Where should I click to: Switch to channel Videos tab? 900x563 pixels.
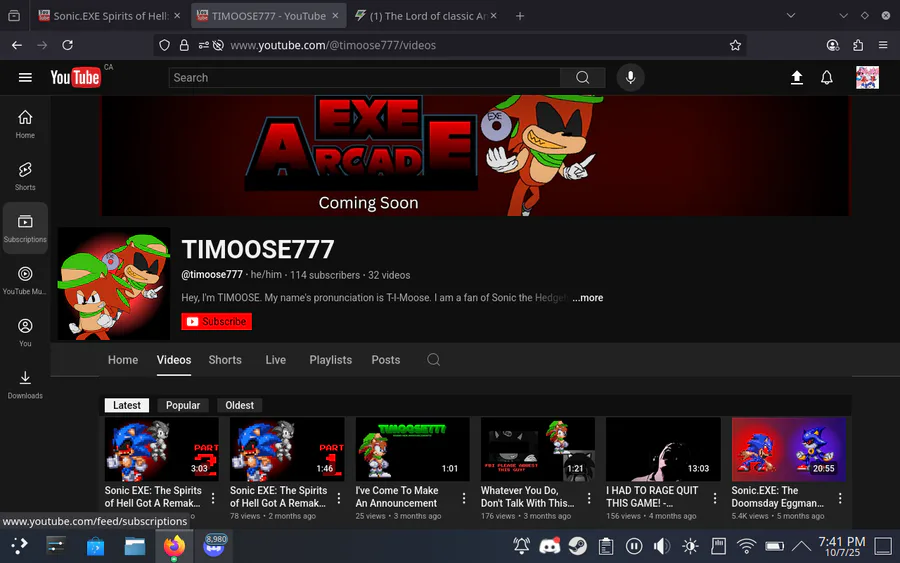[x=174, y=360]
